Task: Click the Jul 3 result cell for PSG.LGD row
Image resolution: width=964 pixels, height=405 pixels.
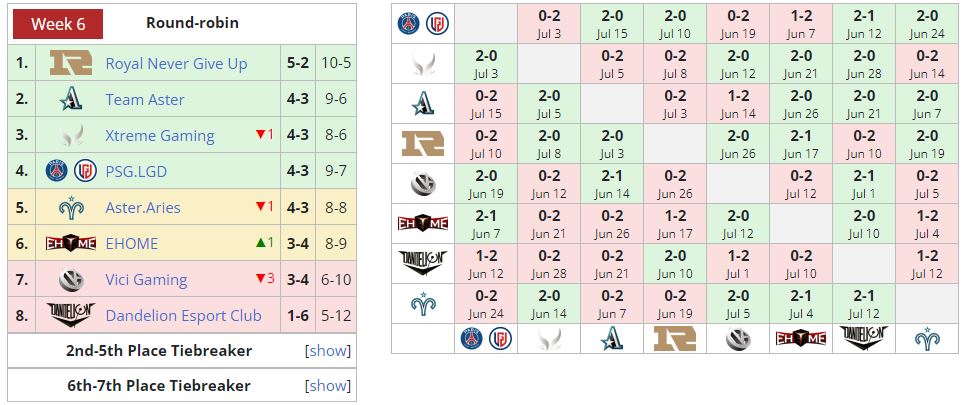Action: (549, 24)
